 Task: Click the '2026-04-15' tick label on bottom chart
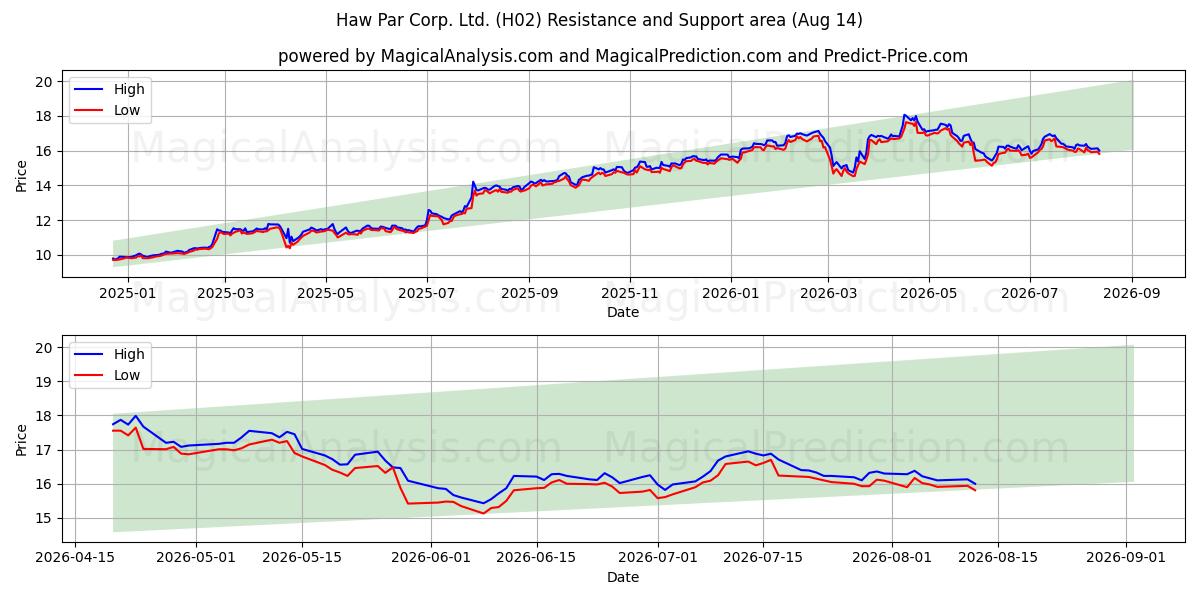[75, 558]
